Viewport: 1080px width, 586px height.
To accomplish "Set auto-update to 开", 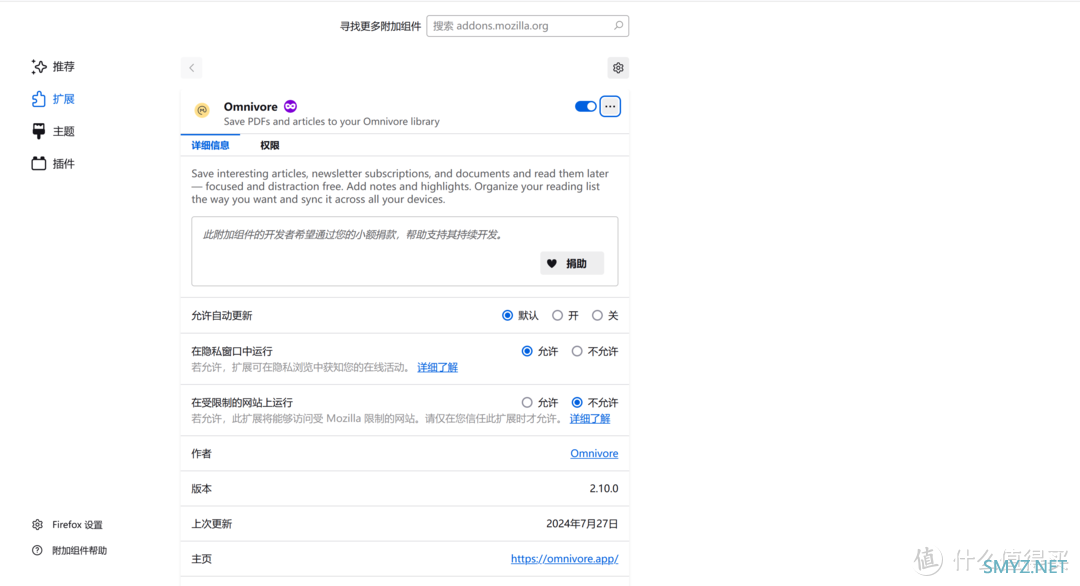I will pyautogui.click(x=557, y=315).
